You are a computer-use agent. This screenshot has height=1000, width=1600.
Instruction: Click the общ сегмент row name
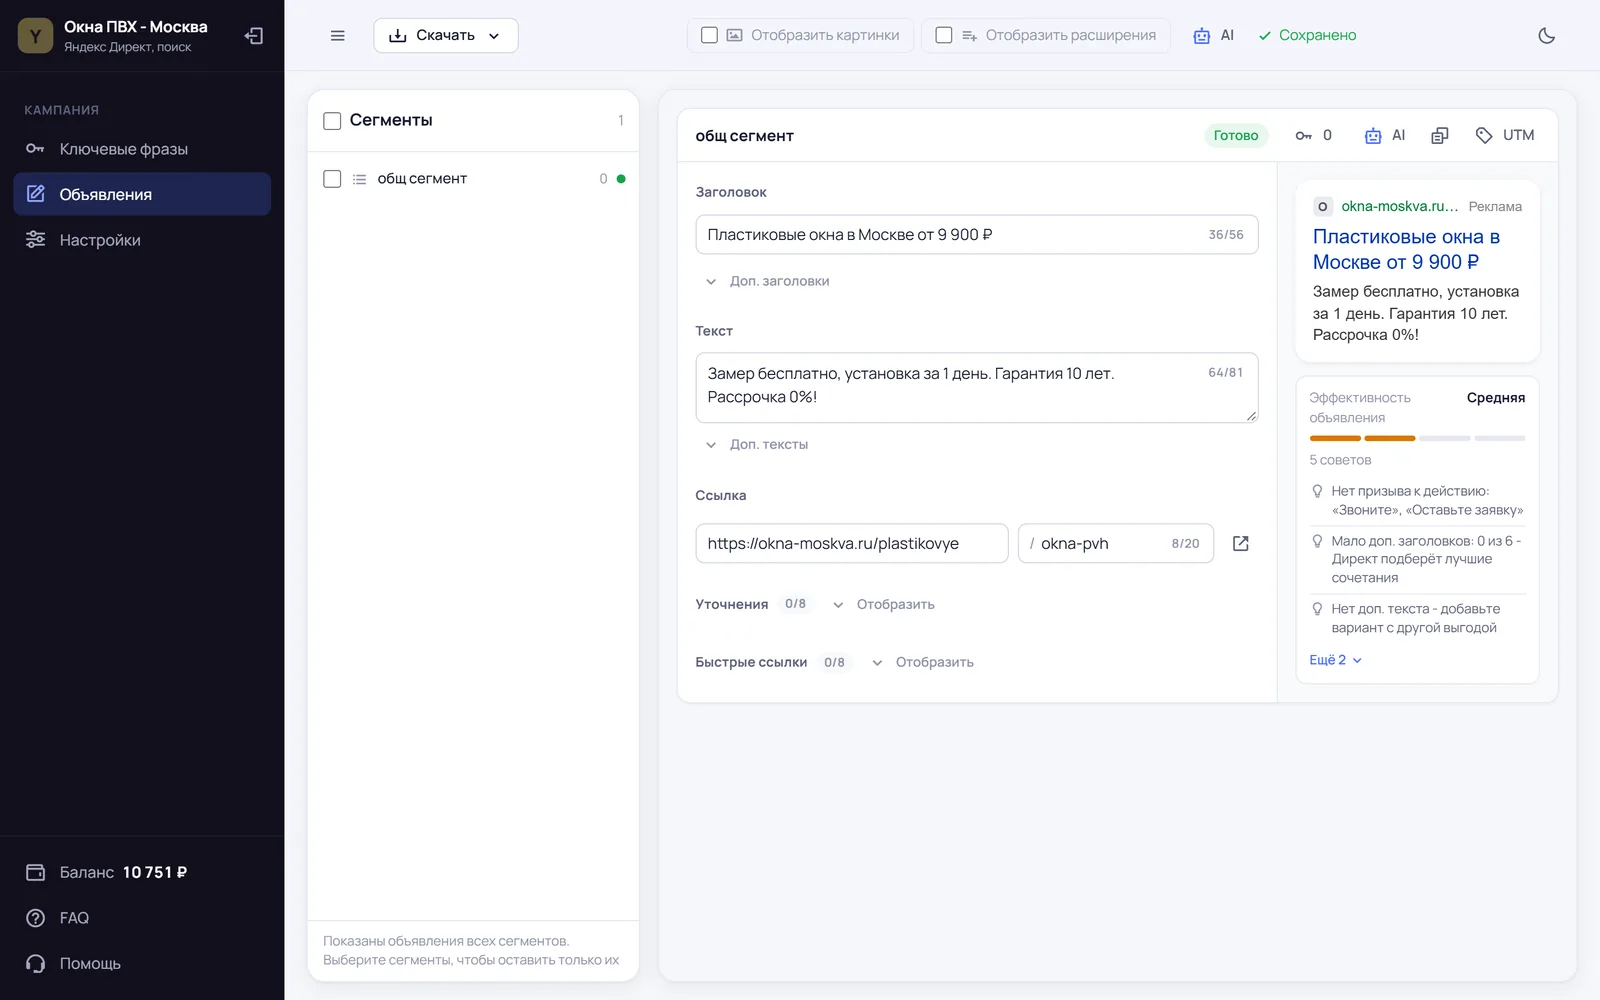coord(422,179)
